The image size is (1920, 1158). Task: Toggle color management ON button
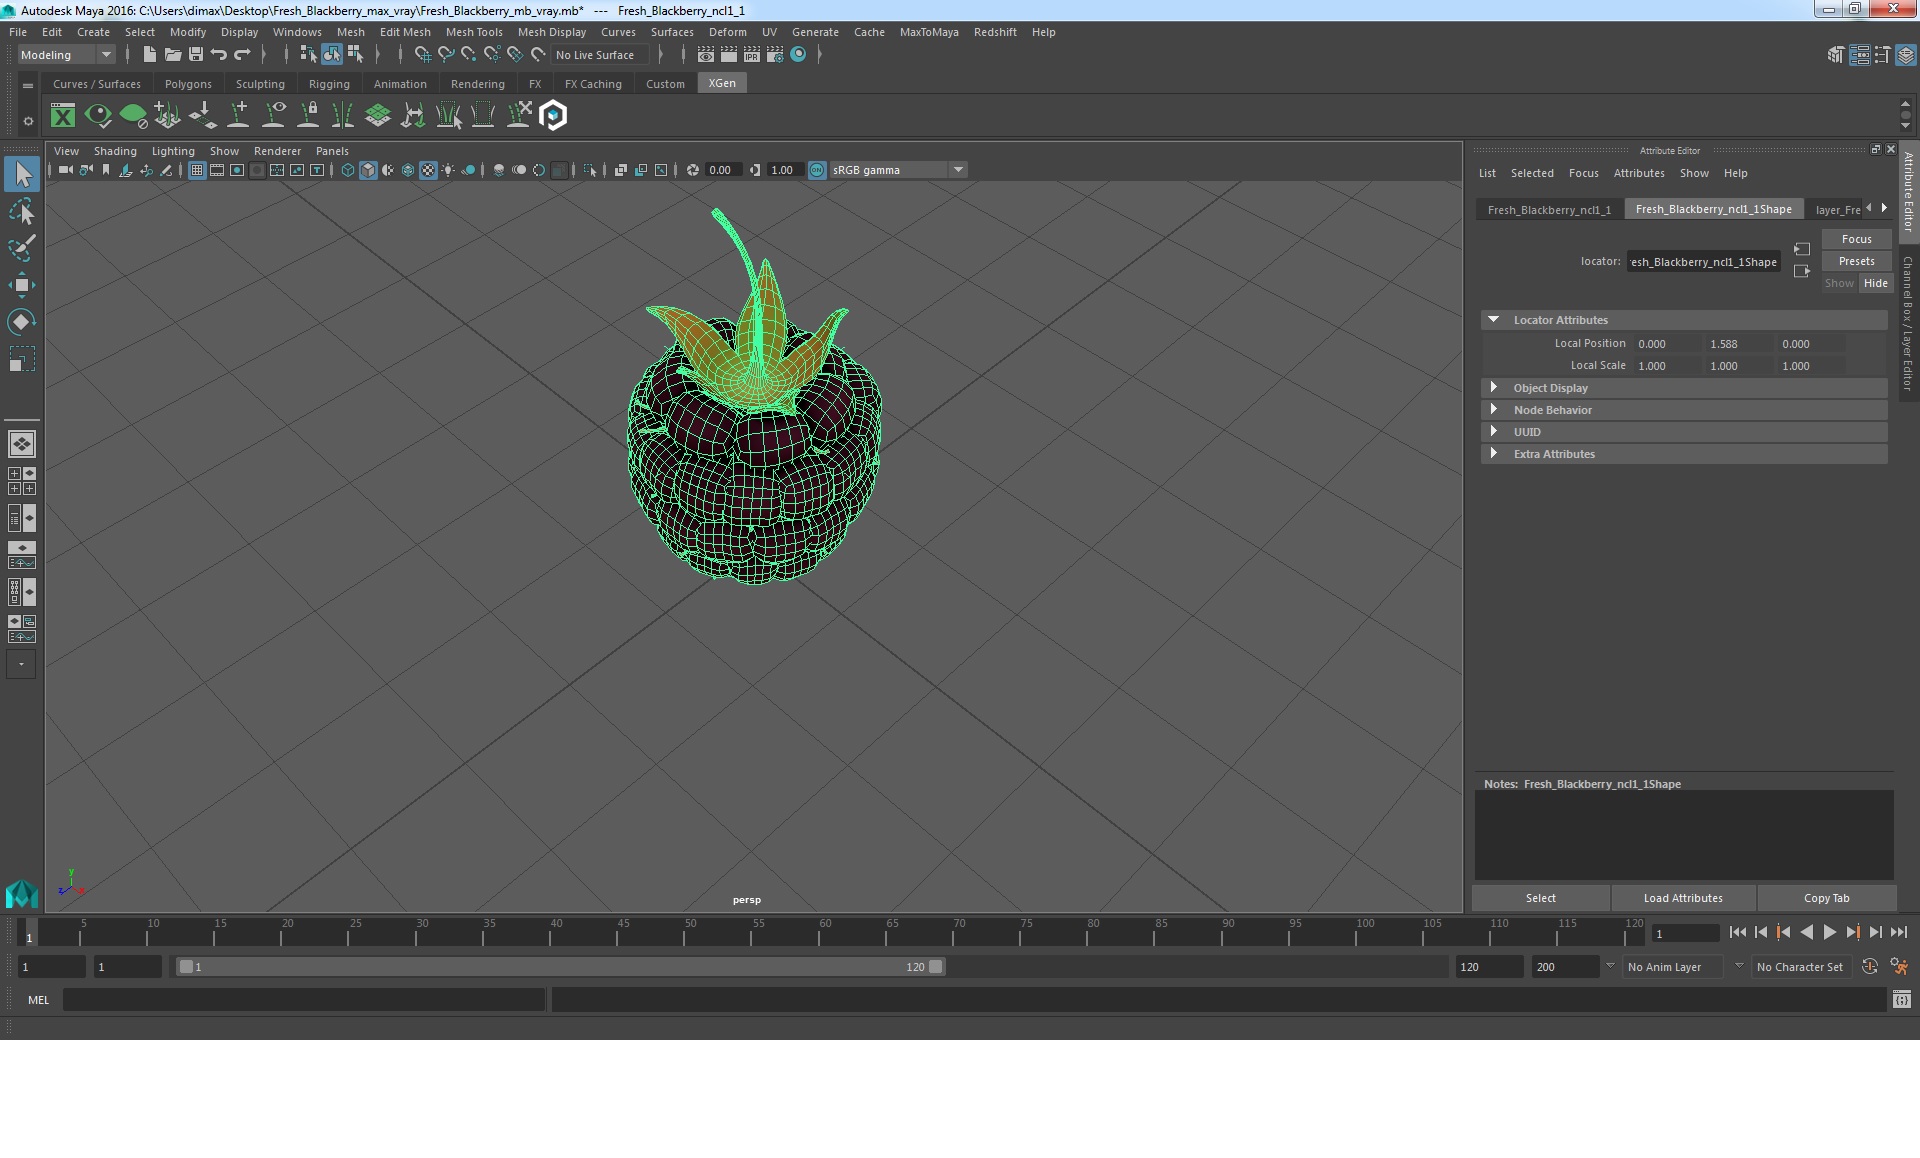coord(817,170)
